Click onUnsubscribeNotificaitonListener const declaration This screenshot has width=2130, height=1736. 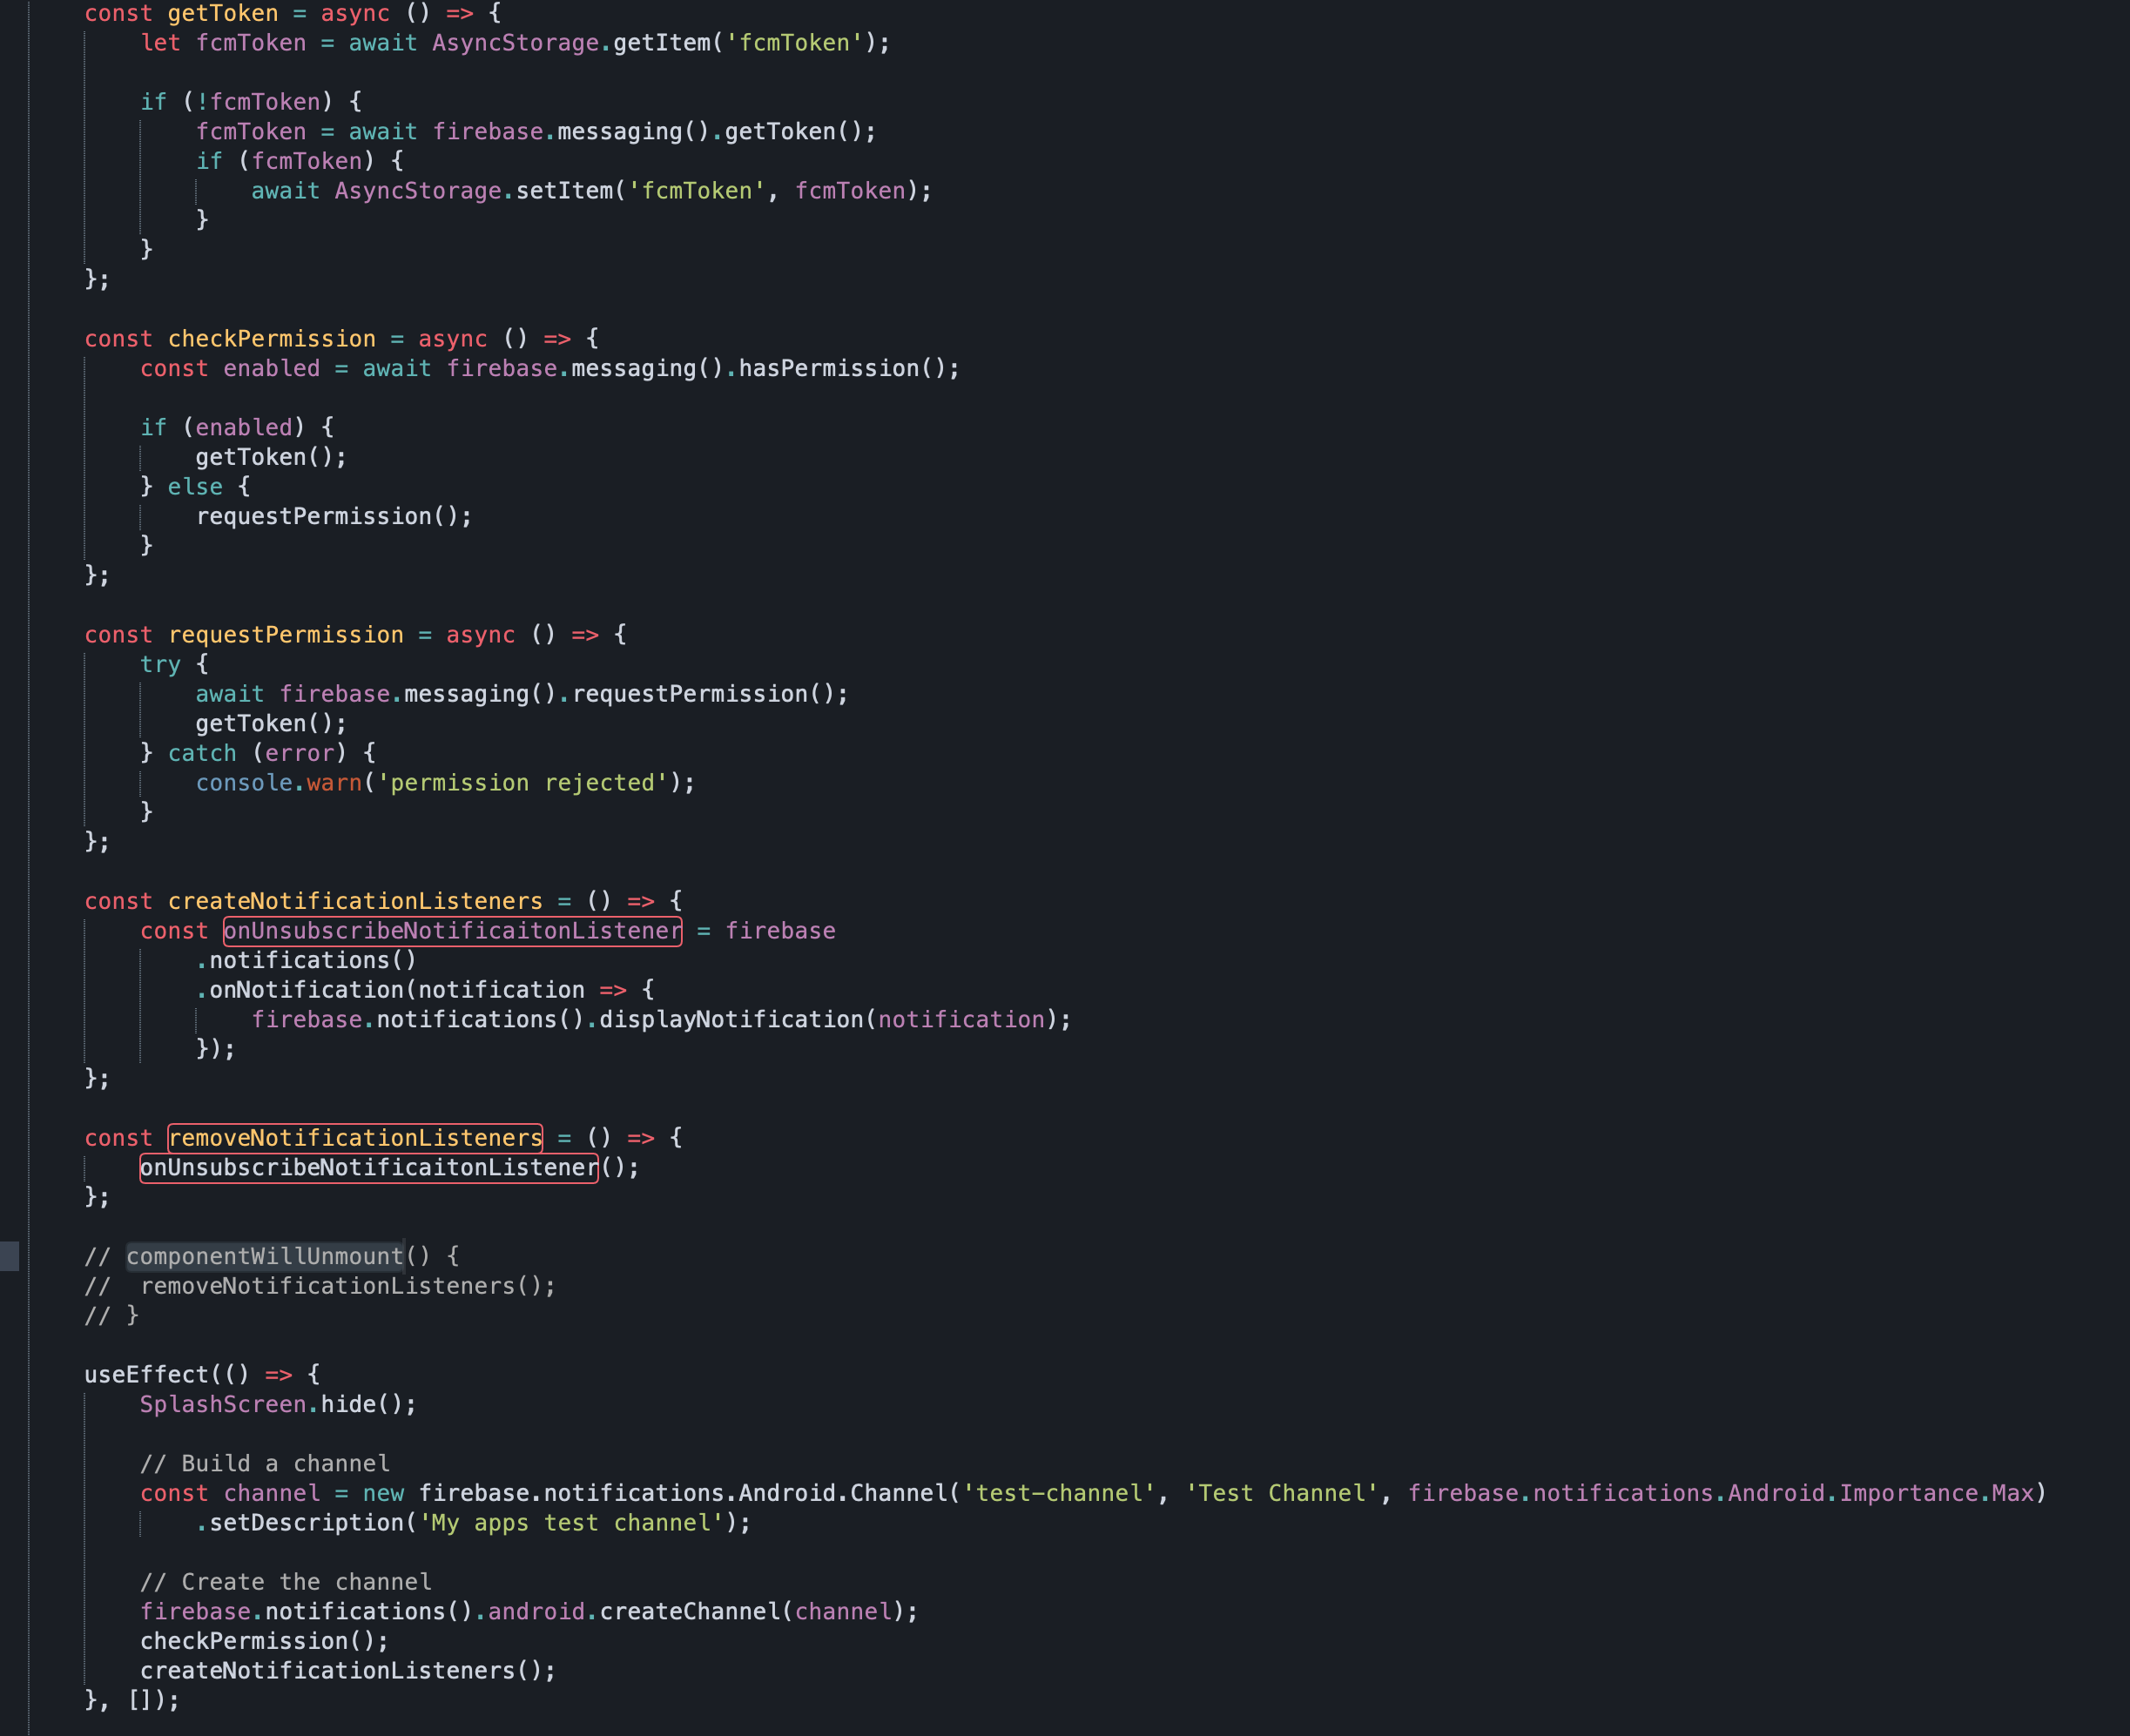coord(452,931)
